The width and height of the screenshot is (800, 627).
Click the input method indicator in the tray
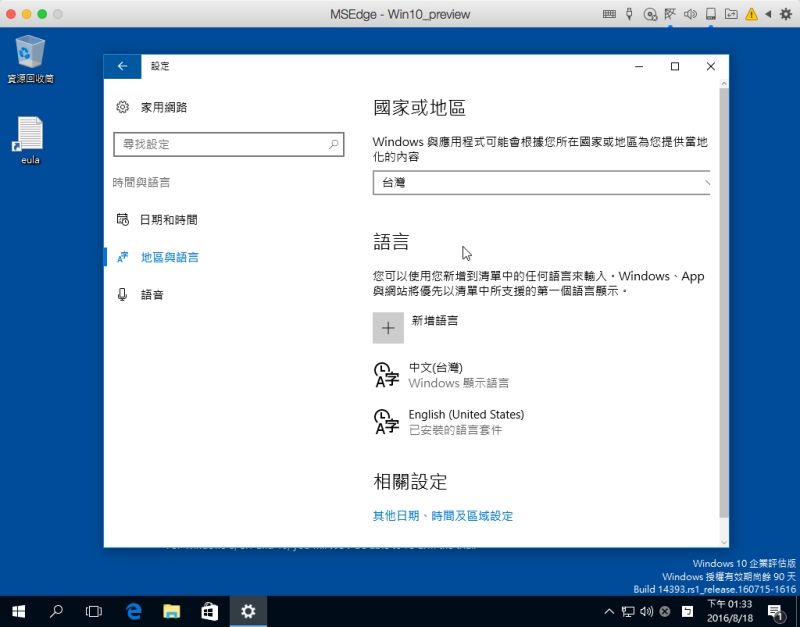tap(687, 611)
